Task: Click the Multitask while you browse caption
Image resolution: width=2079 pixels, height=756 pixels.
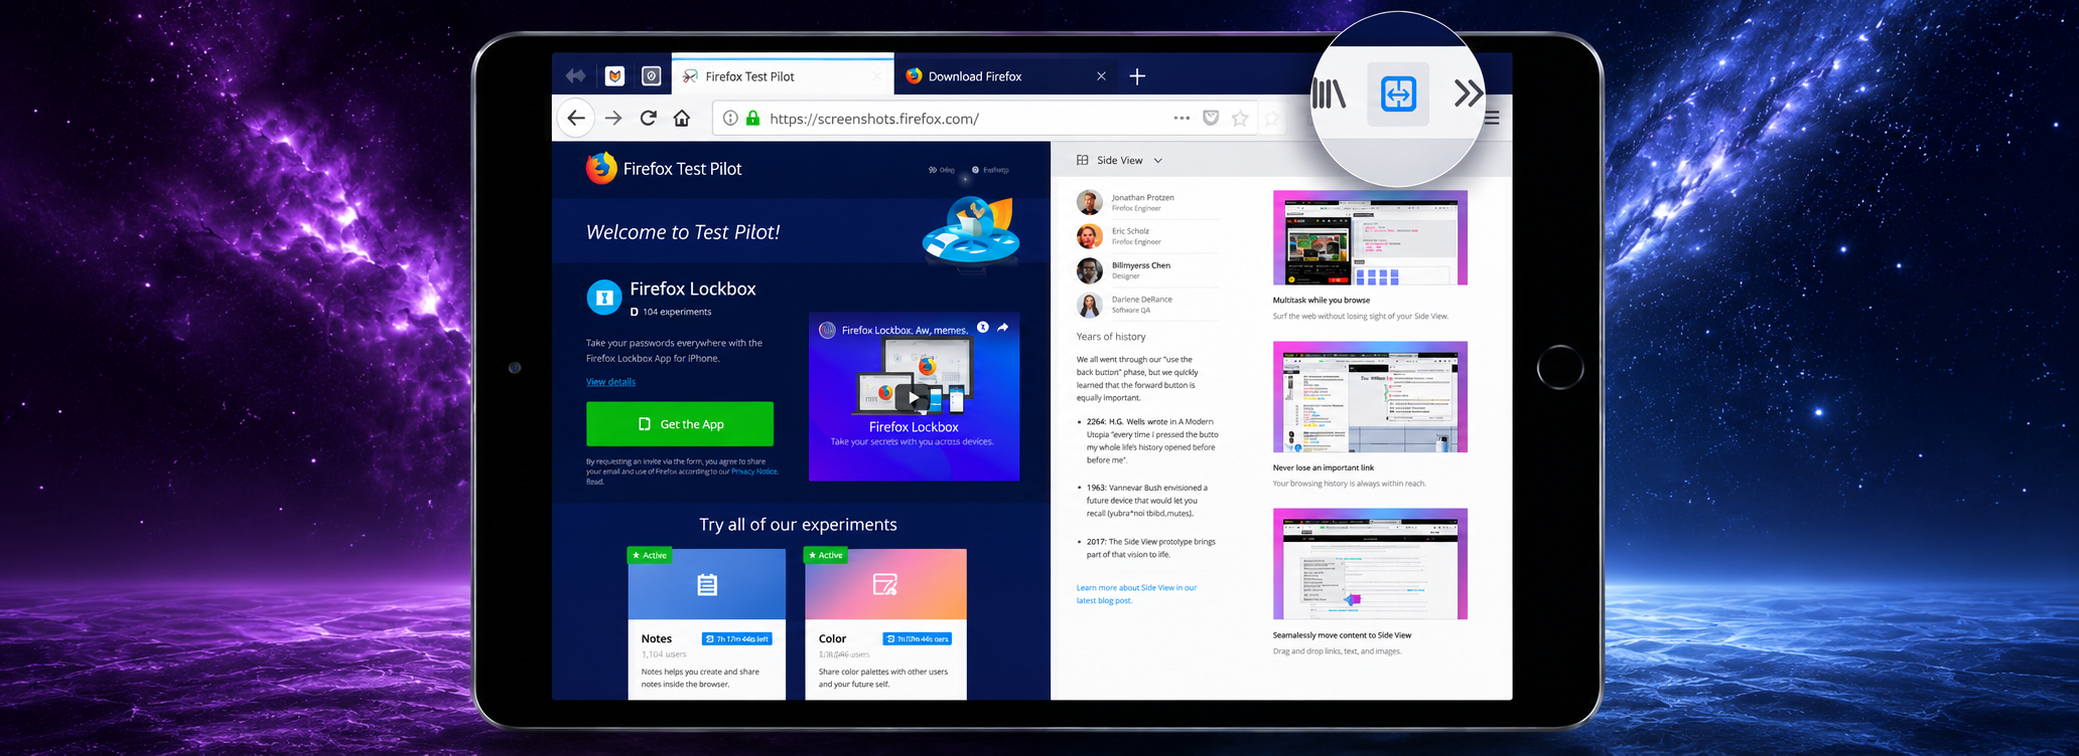Action: click(x=1321, y=300)
